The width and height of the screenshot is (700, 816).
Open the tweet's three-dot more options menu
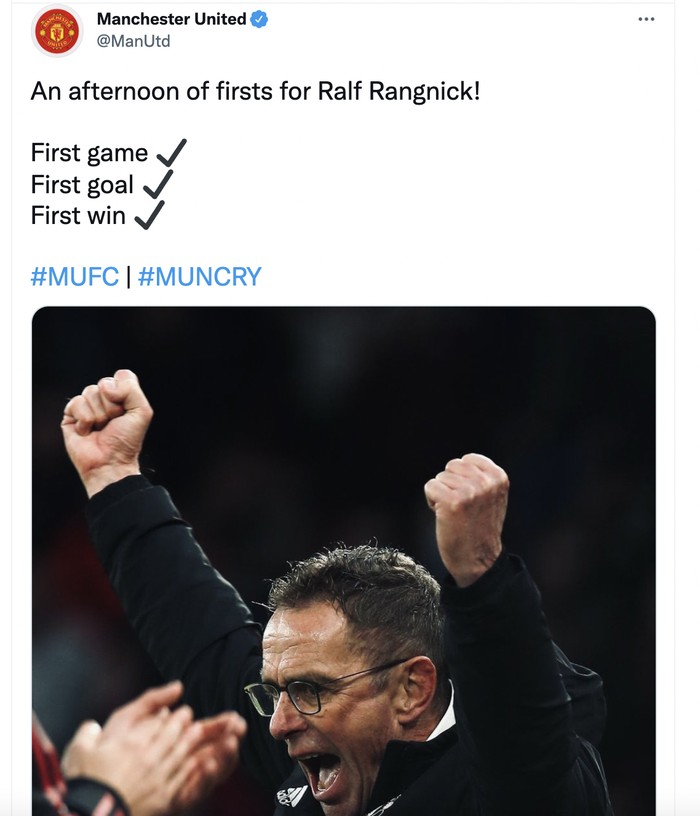646,19
